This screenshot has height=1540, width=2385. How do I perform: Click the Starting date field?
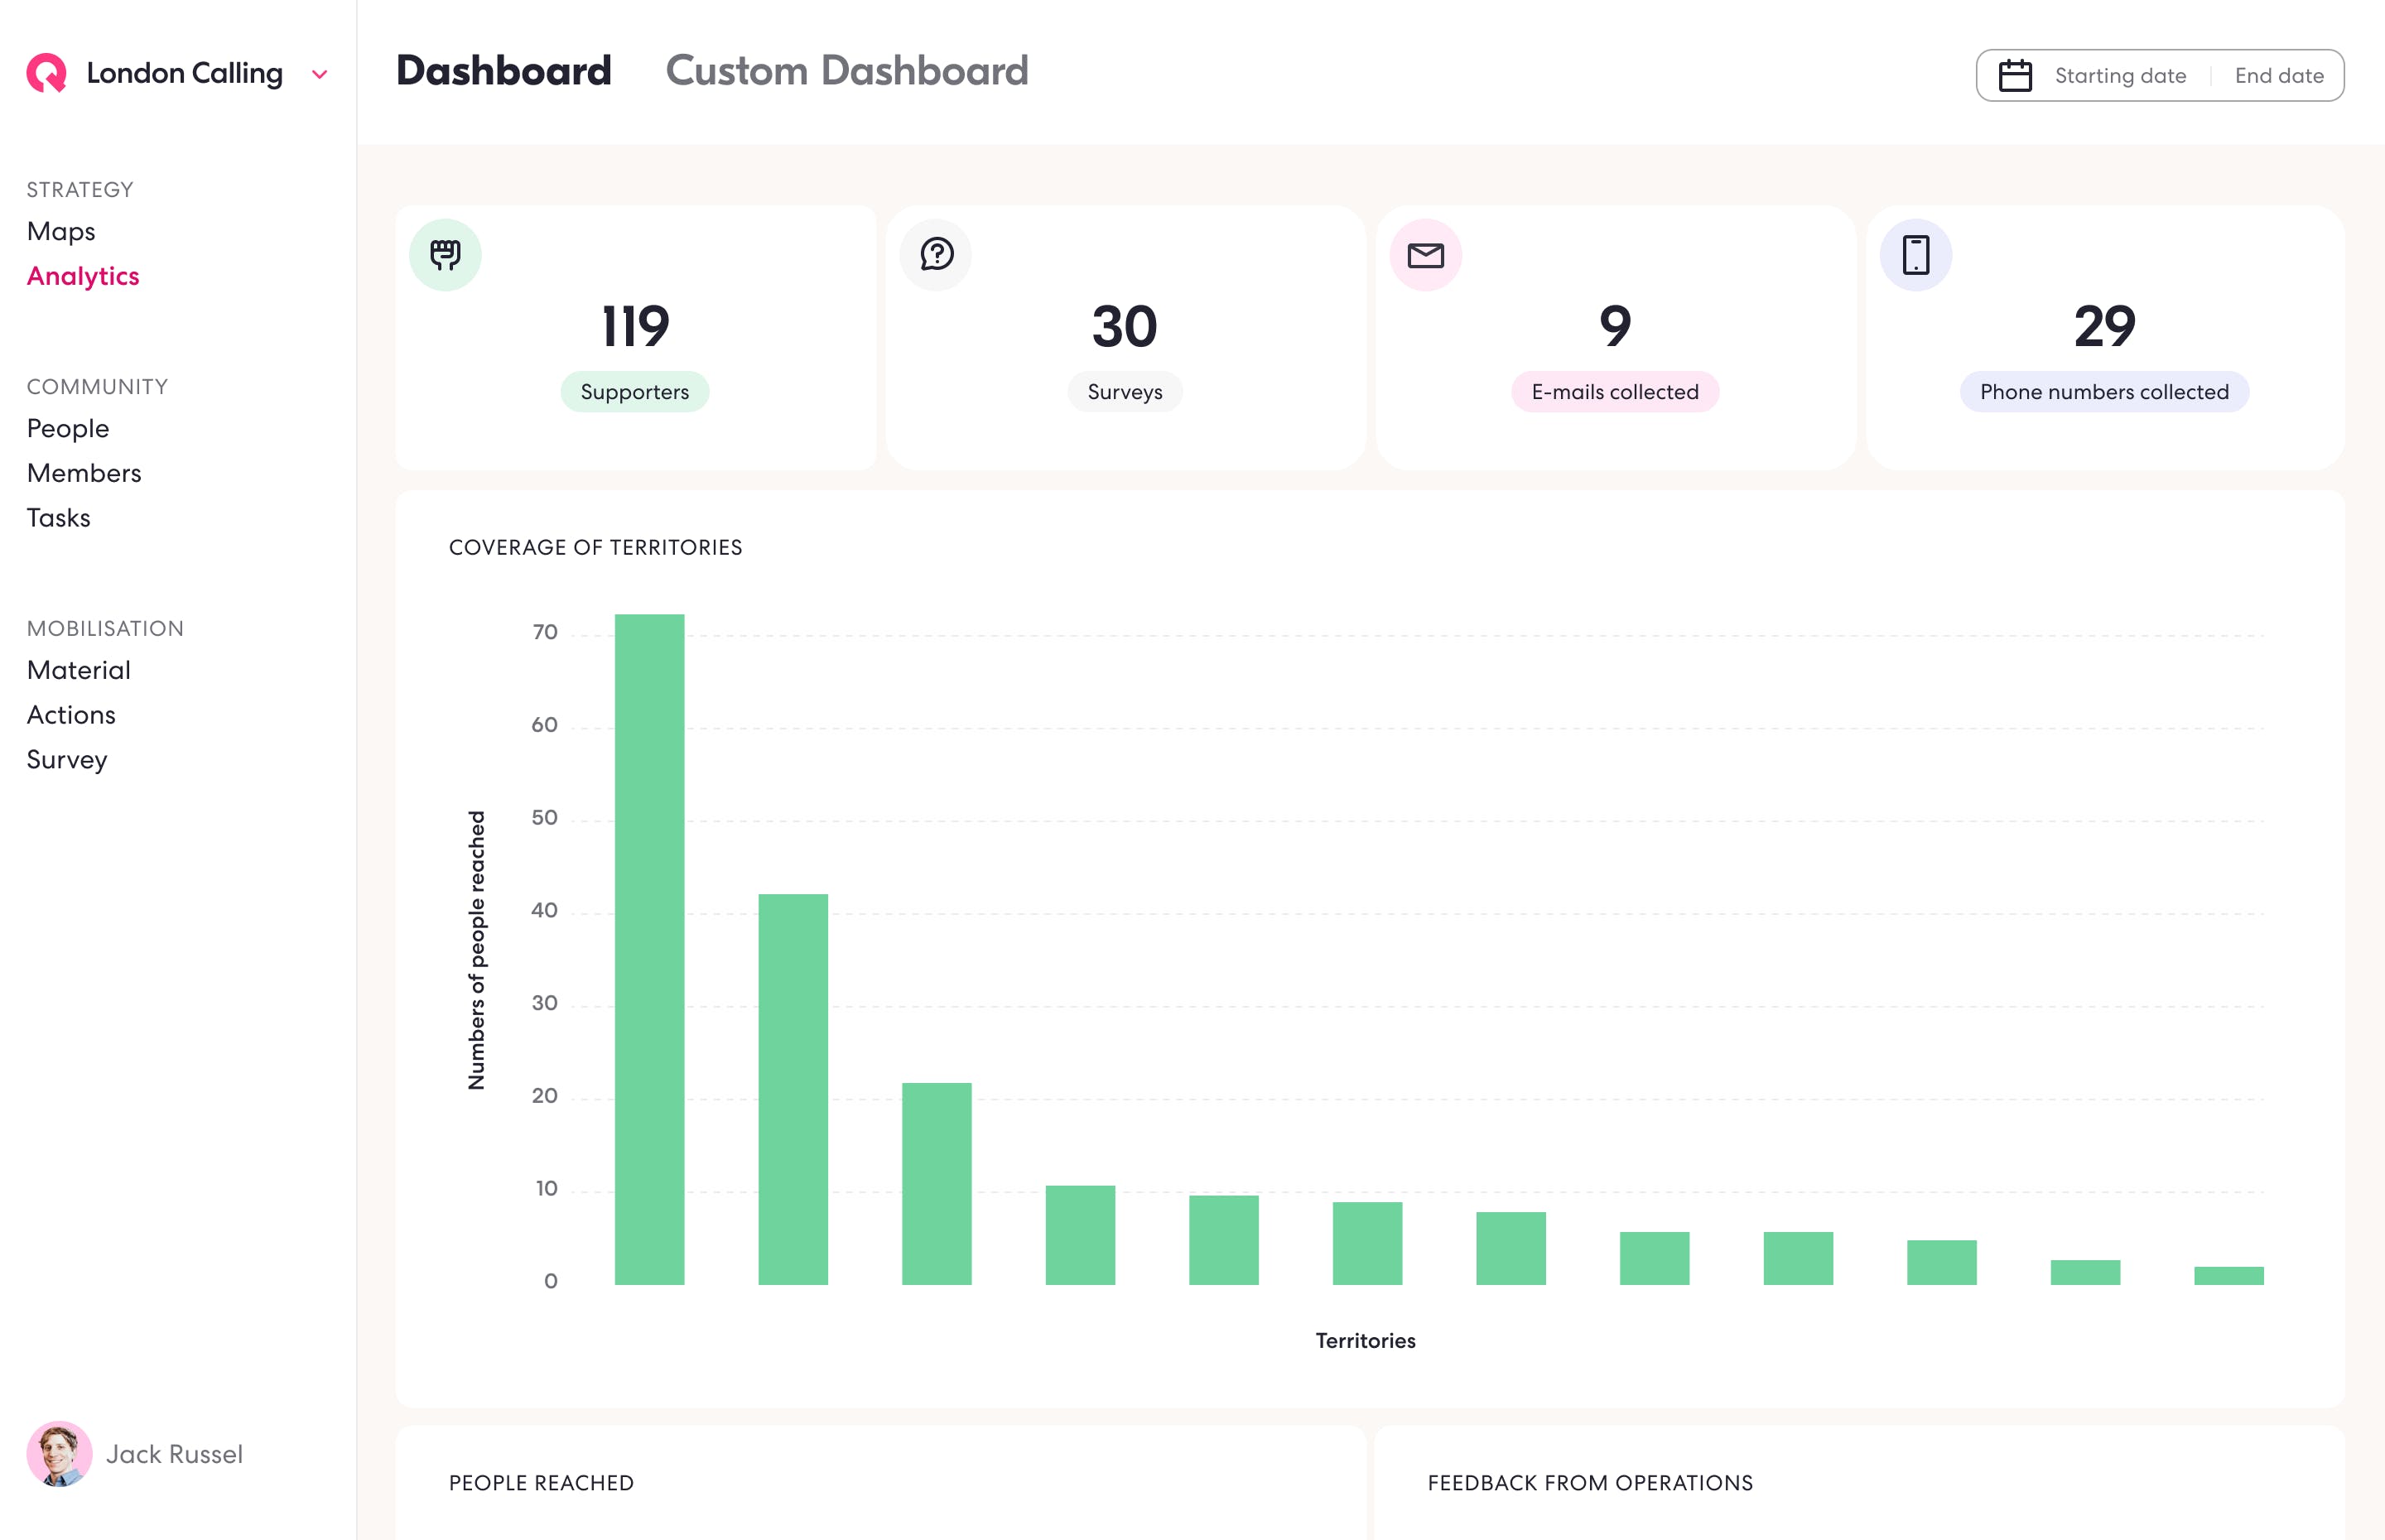point(2119,76)
